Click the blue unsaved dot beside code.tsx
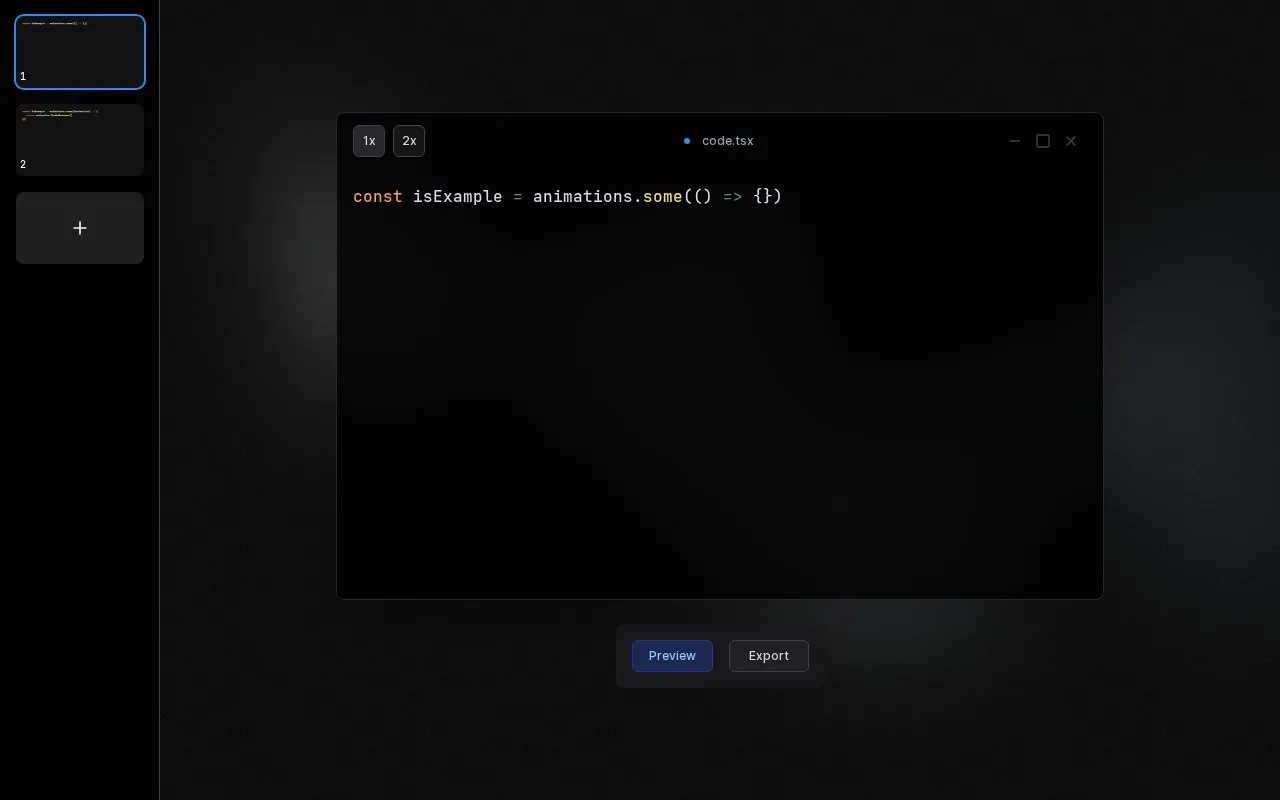The height and width of the screenshot is (800, 1280). pyautogui.click(x=687, y=141)
